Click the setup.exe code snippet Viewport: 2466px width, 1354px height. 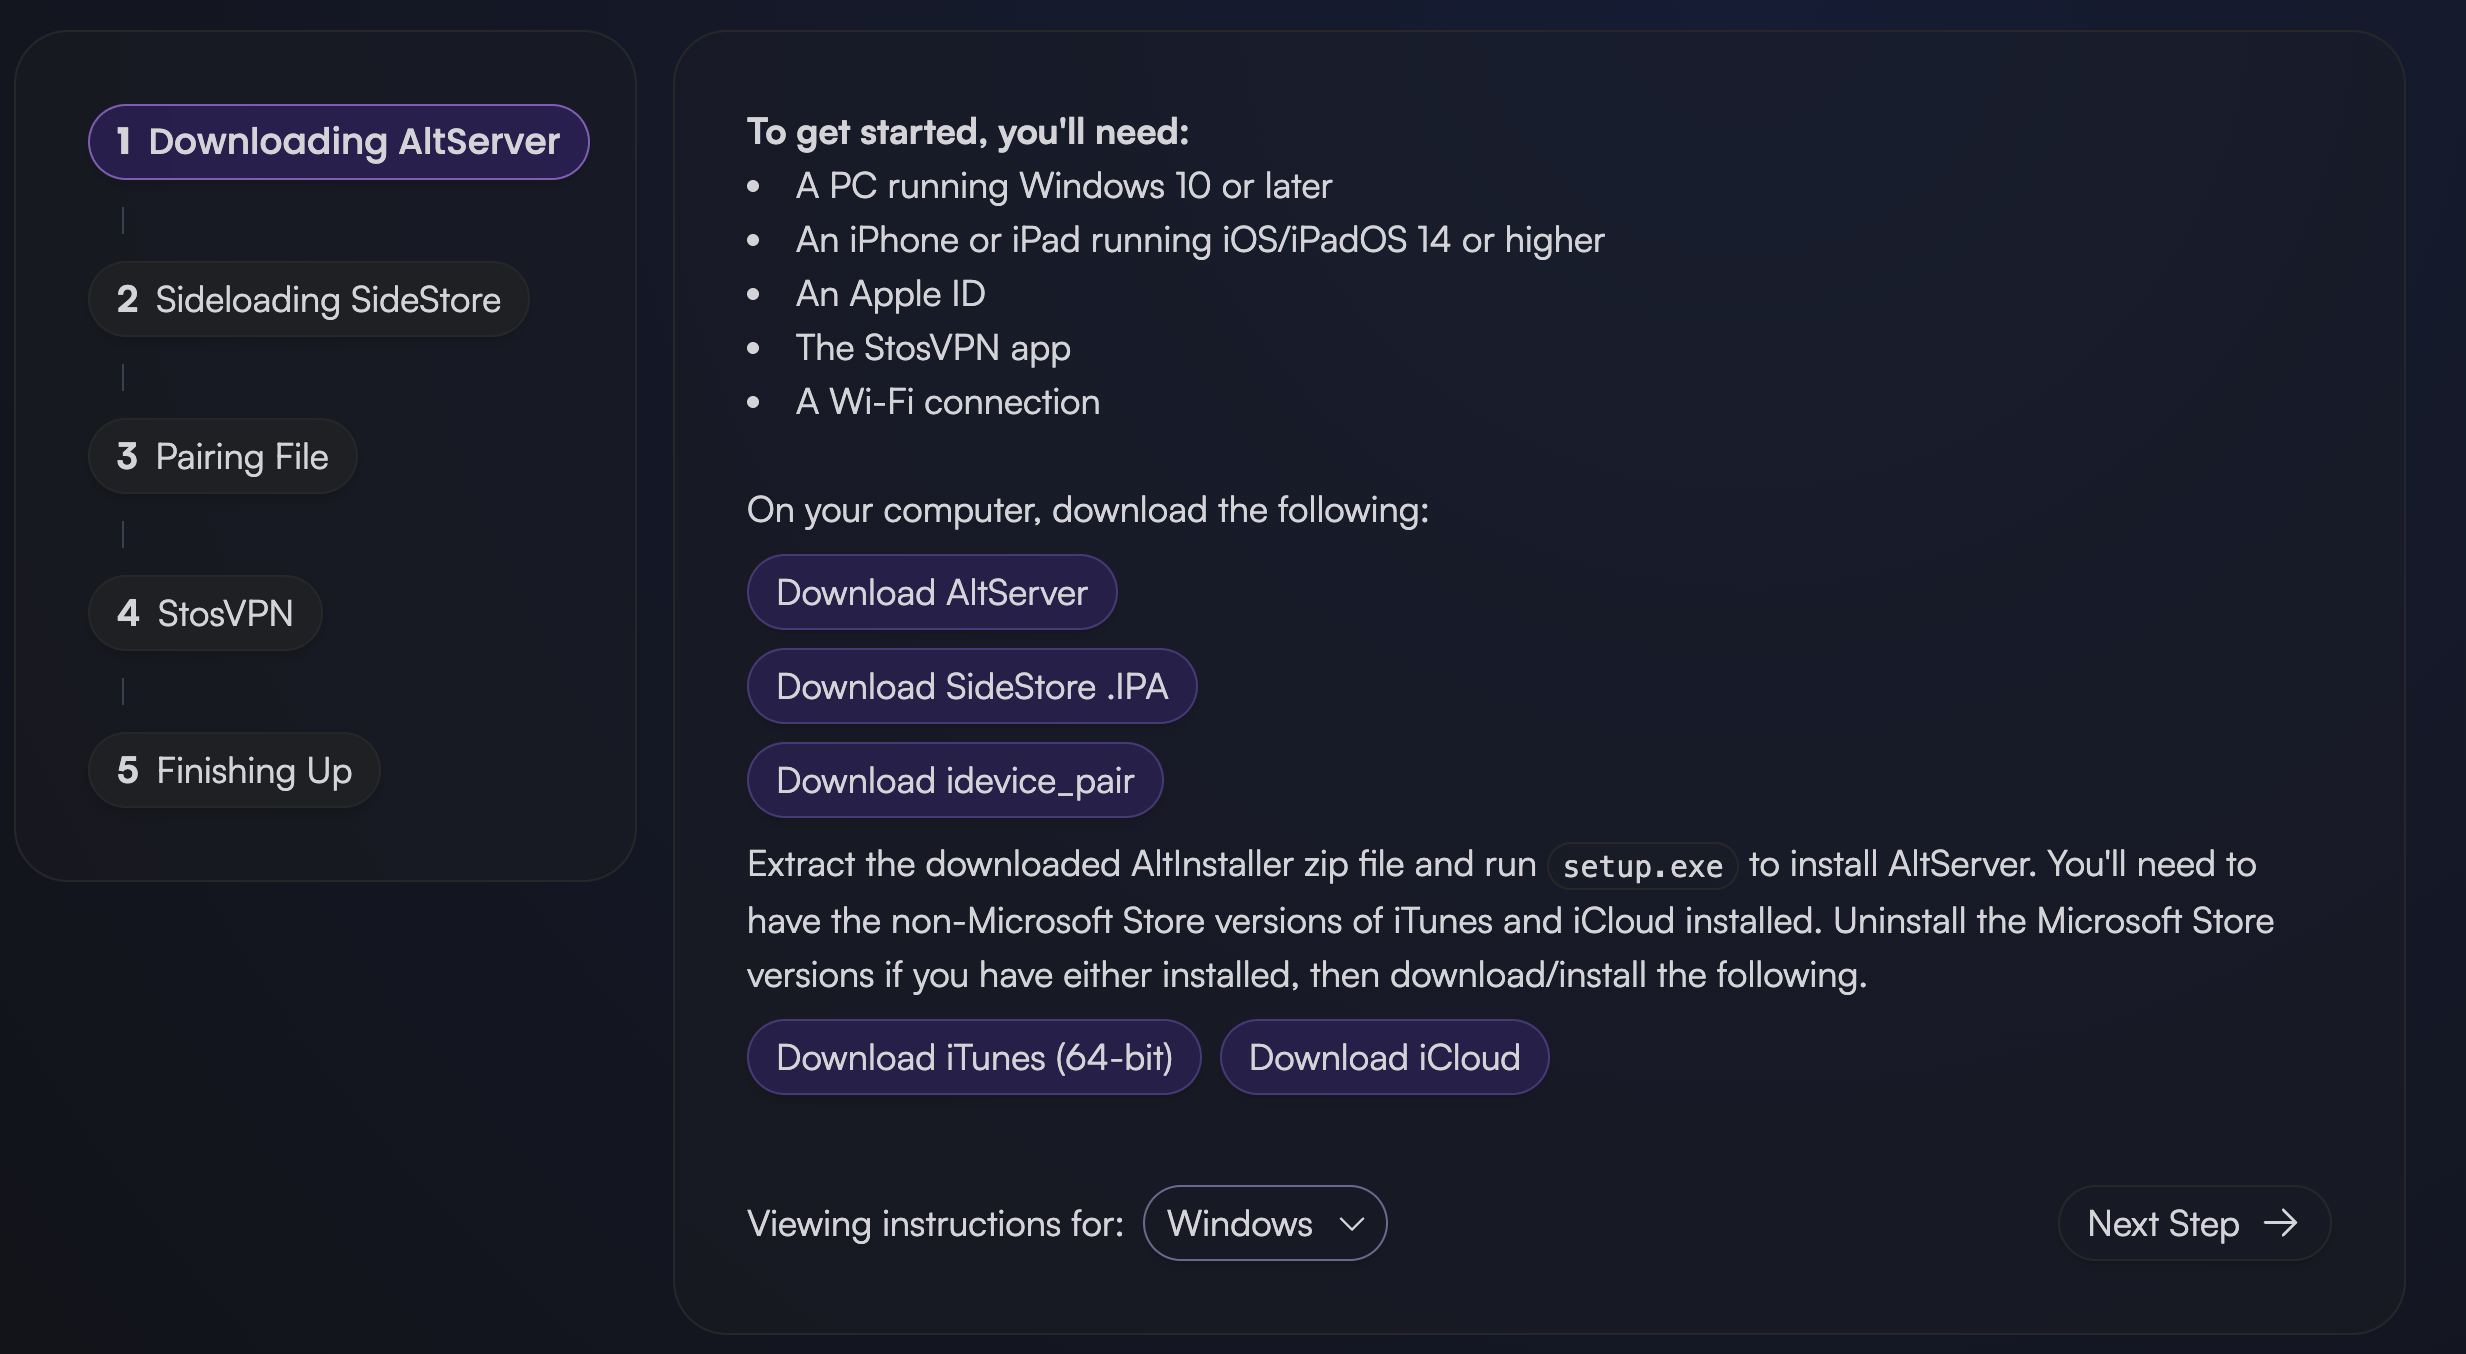click(x=1643, y=866)
